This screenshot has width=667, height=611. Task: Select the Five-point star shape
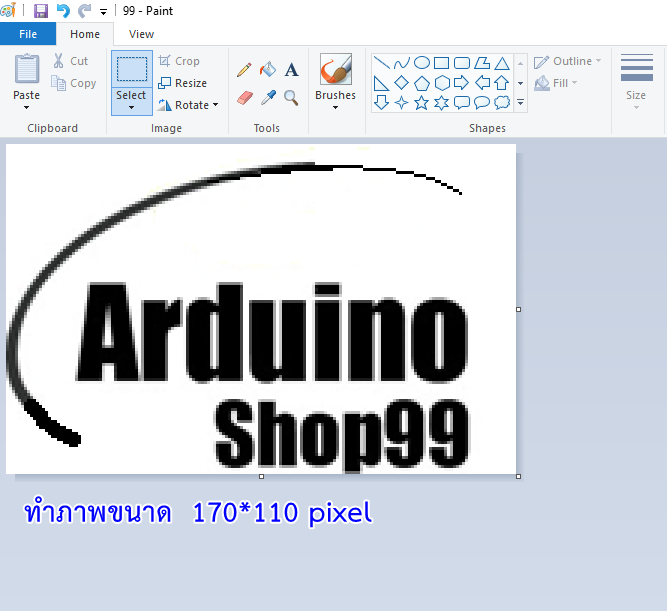tap(422, 103)
